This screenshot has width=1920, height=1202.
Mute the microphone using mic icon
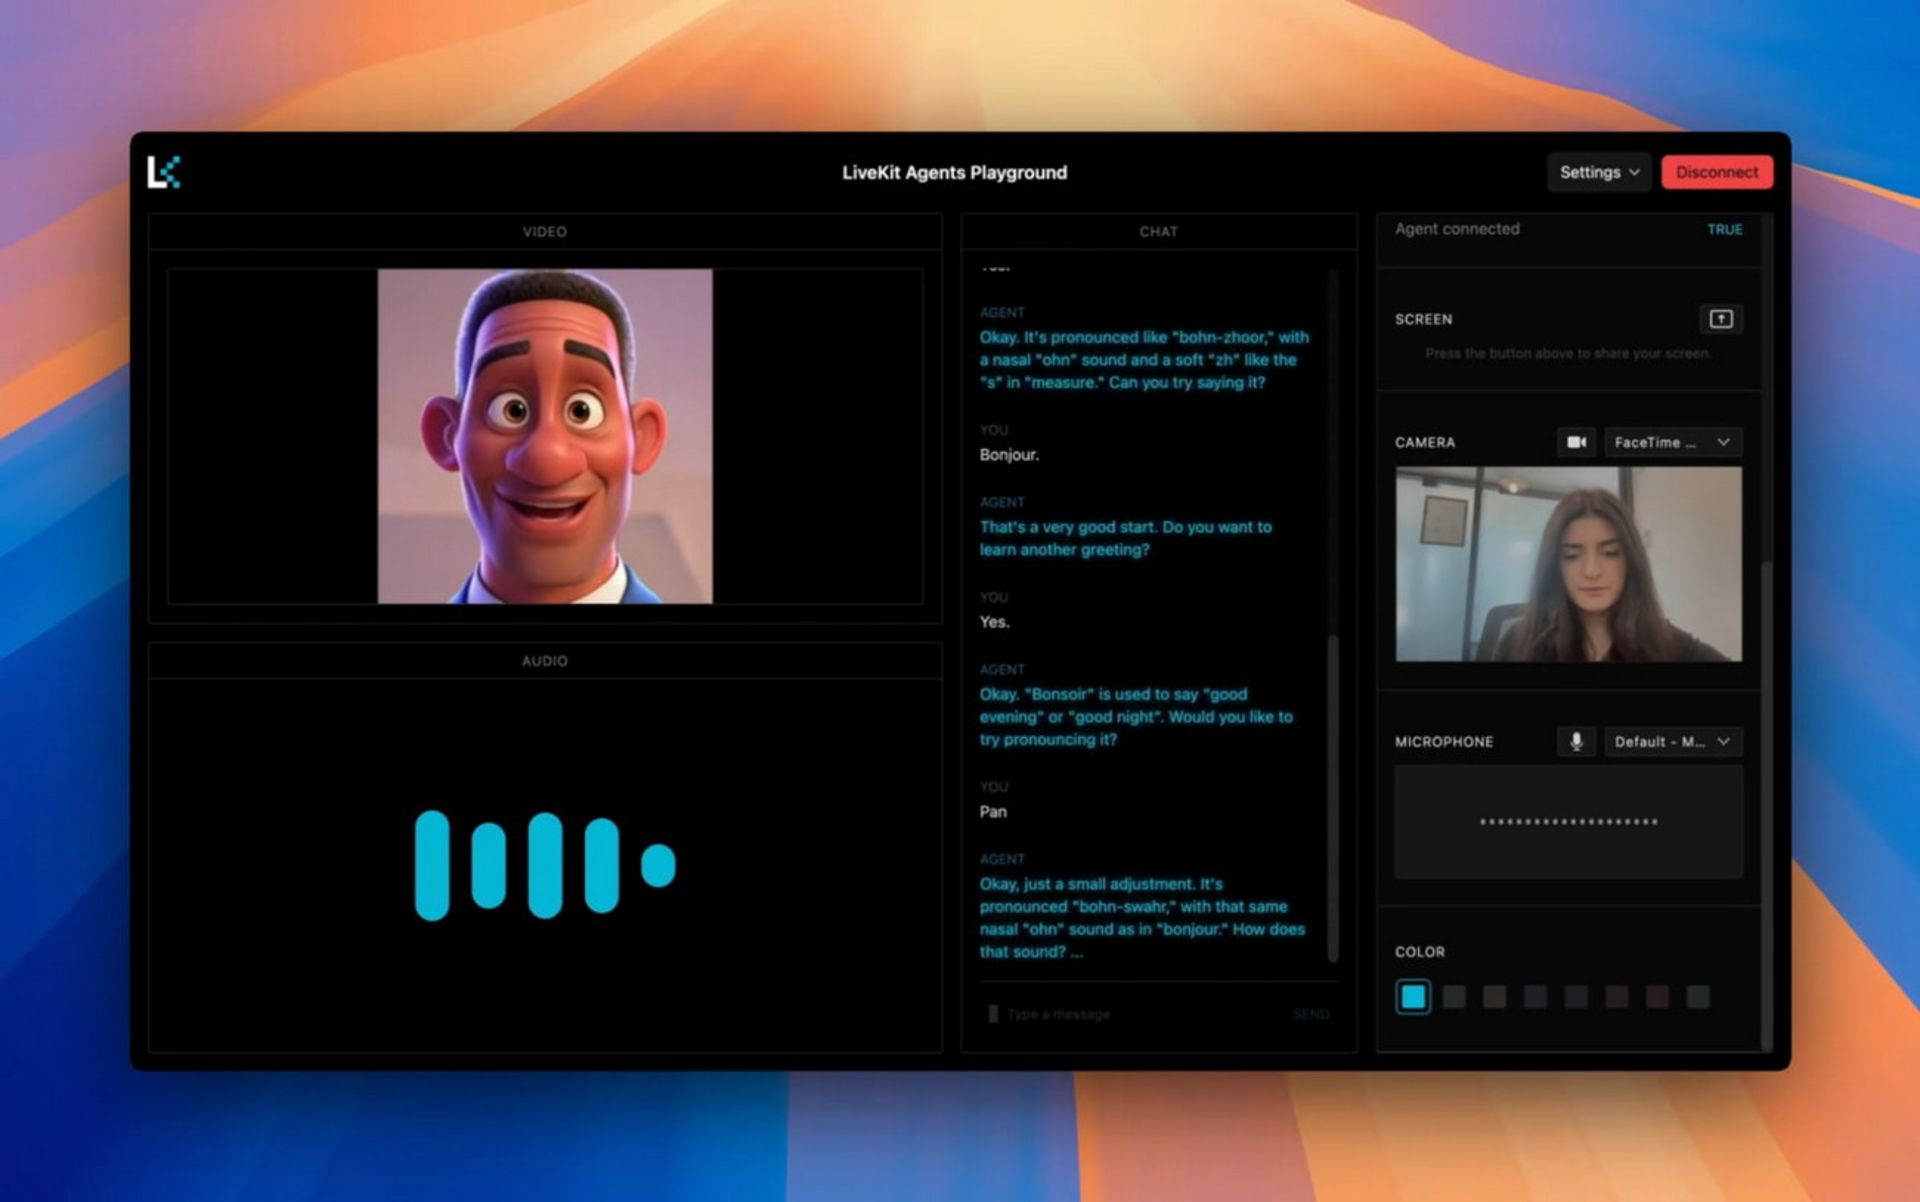(x=1576, y=741)
